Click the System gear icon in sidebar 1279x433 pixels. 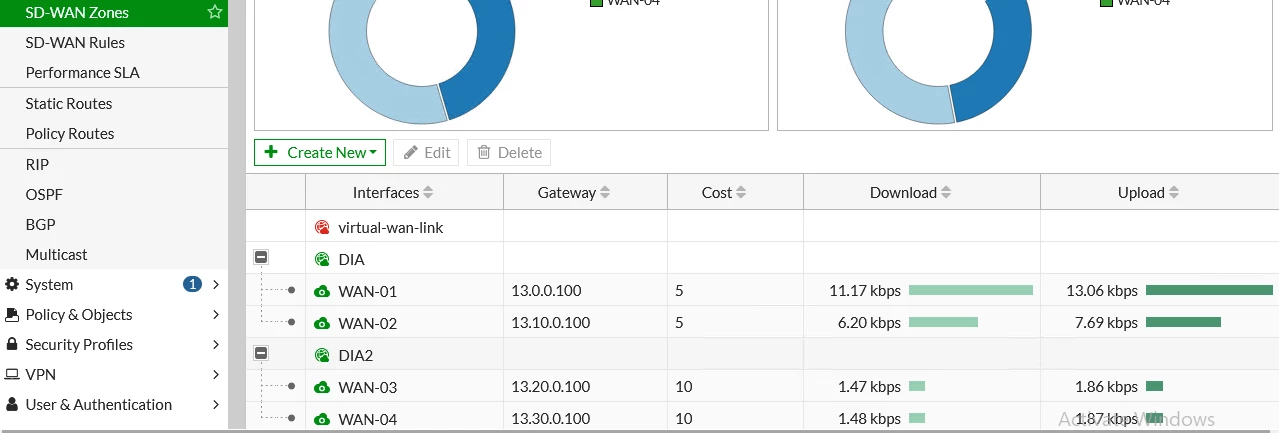click(x=12, y=285)
